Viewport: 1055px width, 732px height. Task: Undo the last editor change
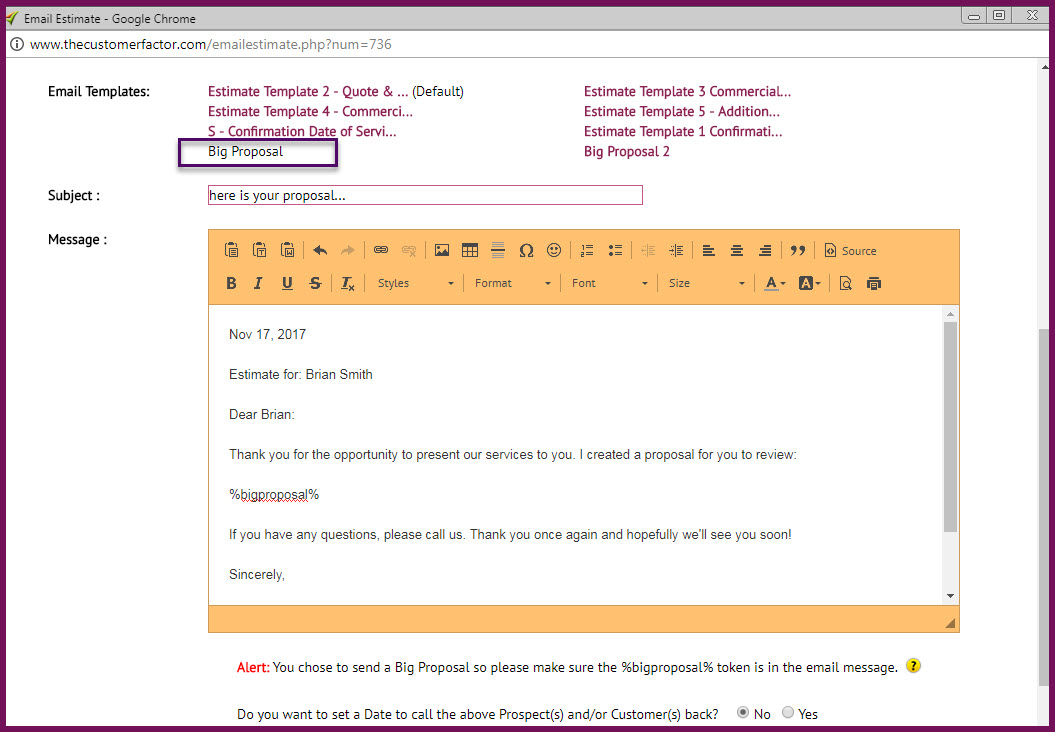pos(319,250)
